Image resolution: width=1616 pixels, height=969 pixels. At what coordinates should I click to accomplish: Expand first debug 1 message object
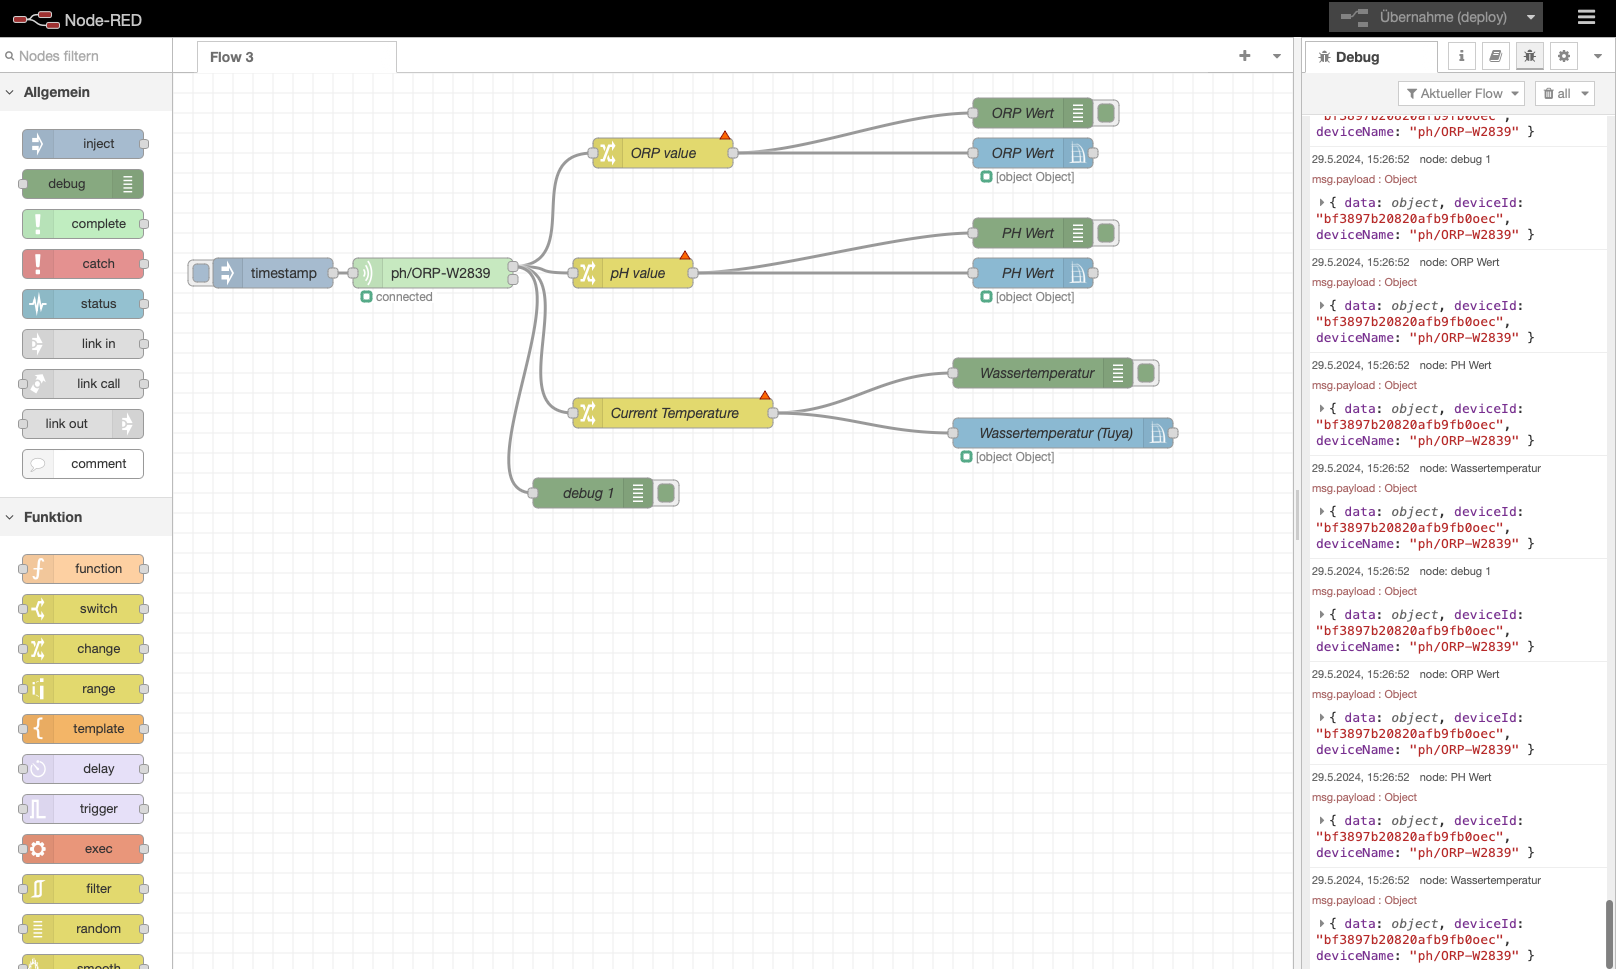(1322, 203)
